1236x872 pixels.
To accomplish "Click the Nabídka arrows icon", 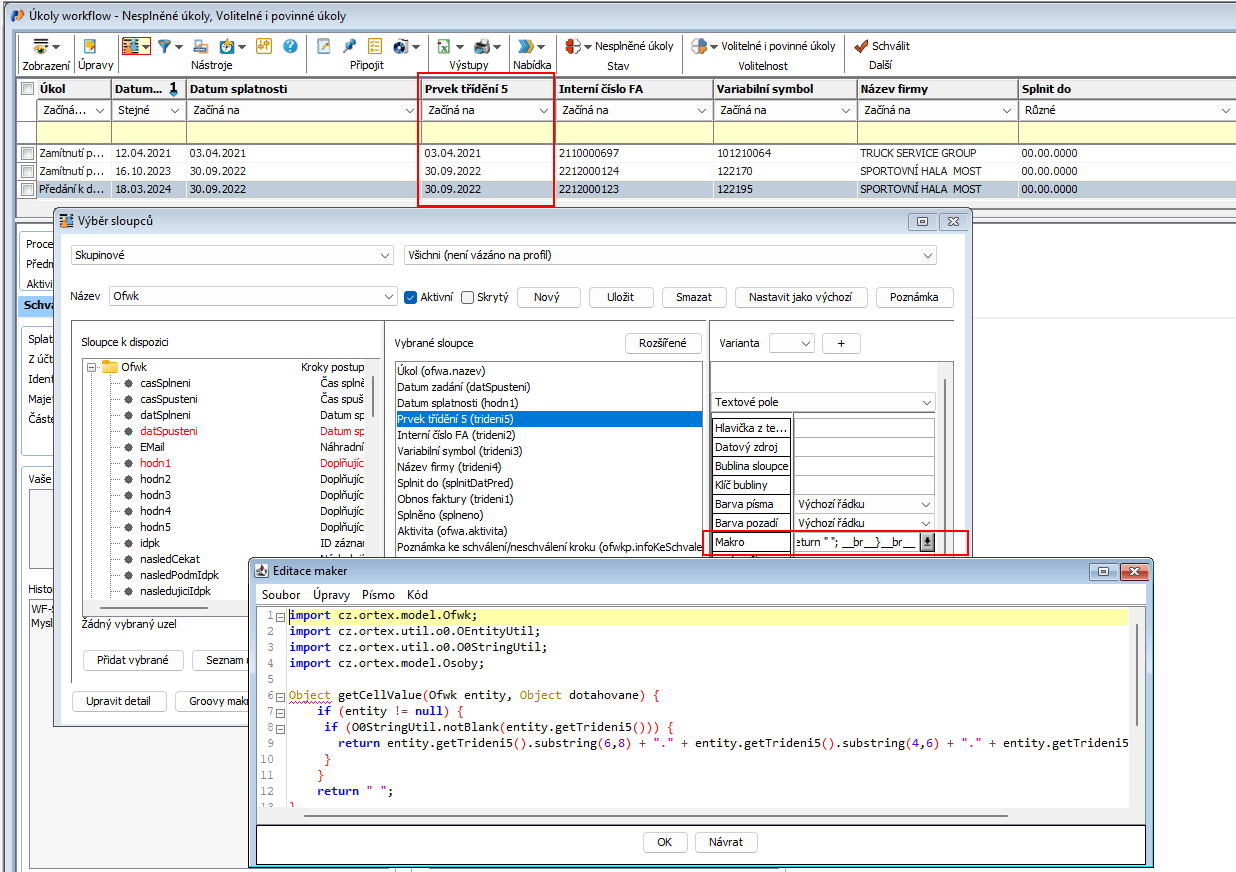I will [x=526, y=46].
